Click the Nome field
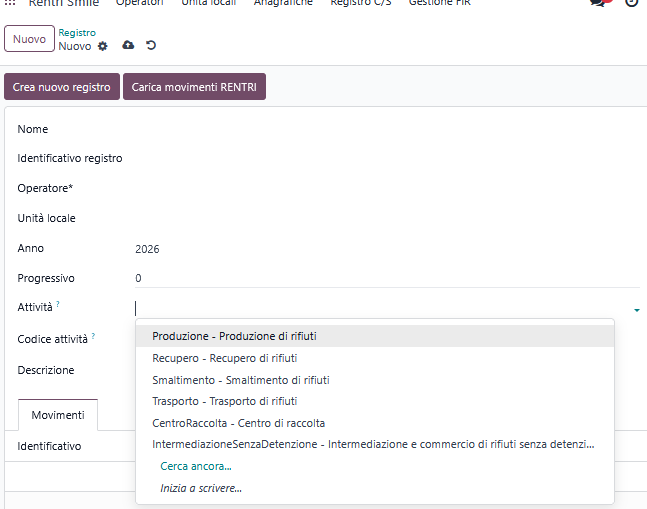 (387, 129)
